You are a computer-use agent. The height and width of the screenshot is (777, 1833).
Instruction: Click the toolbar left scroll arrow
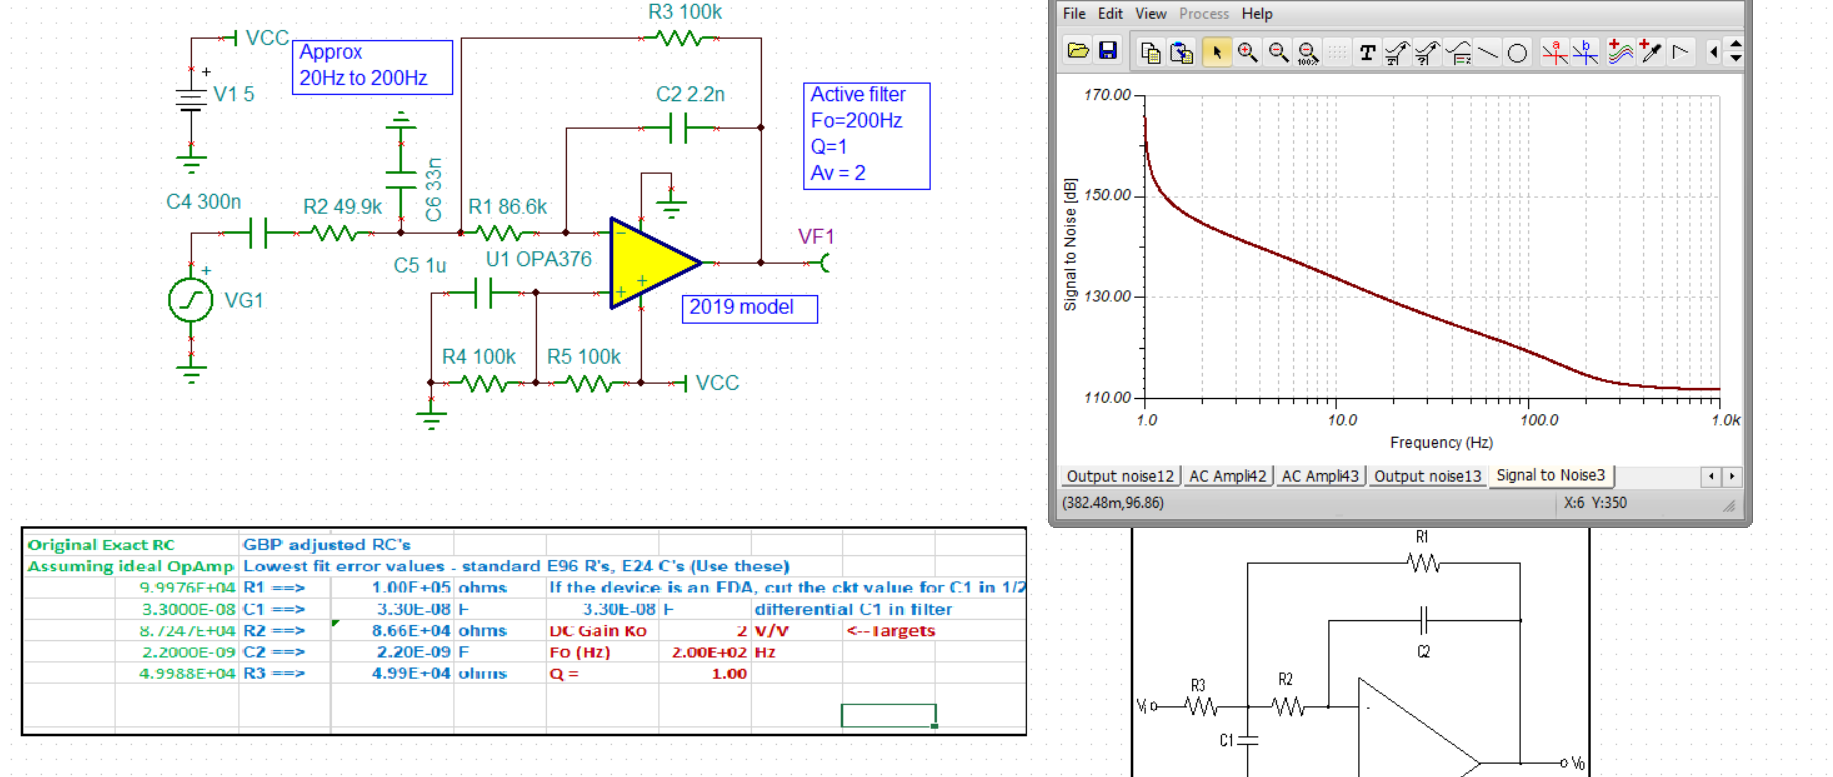click(1713, 52)
